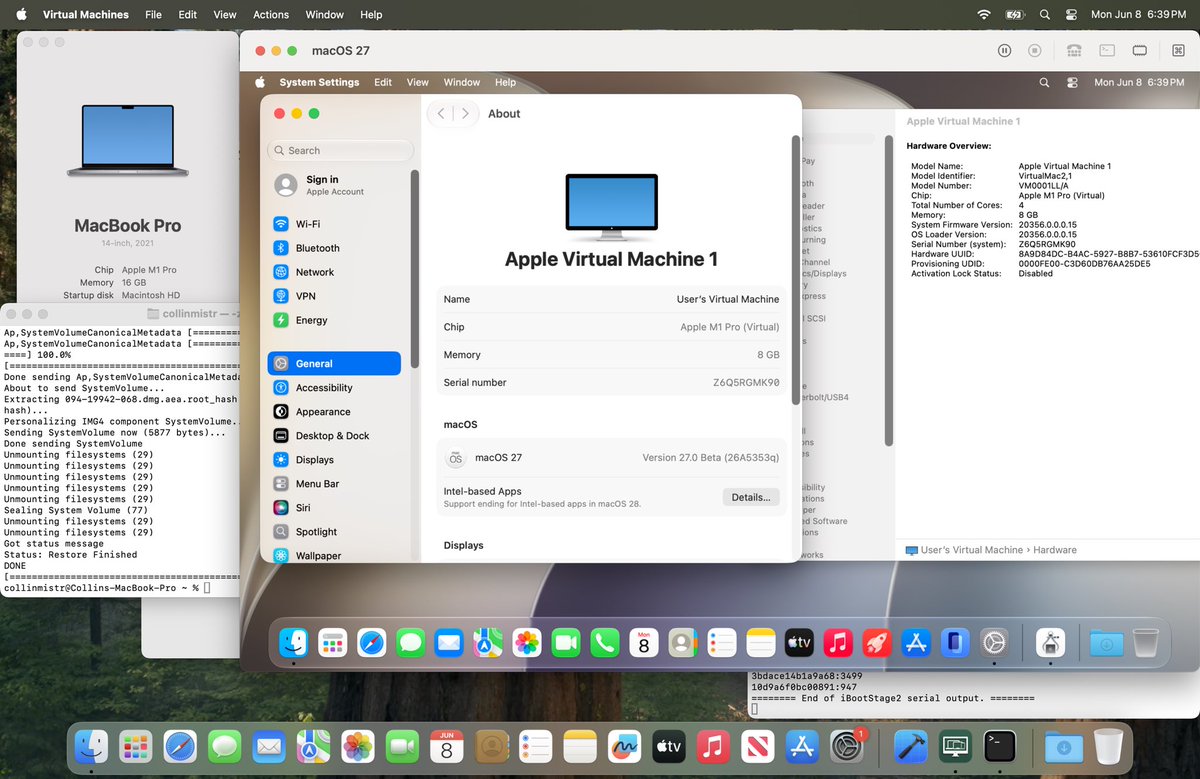Open Xcode in the host dock
This screenshot has width=1200, height=779.
click(x=909, y=746)
